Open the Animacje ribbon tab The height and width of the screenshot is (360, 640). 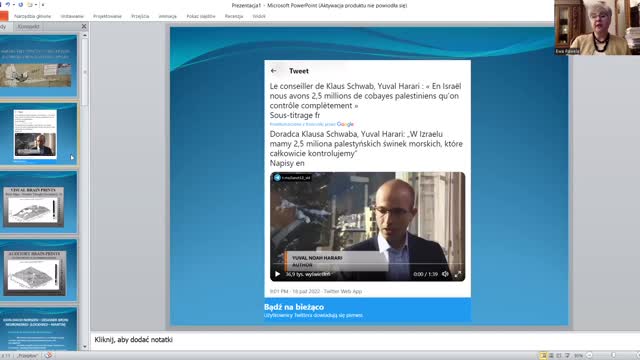pos(167,16)
